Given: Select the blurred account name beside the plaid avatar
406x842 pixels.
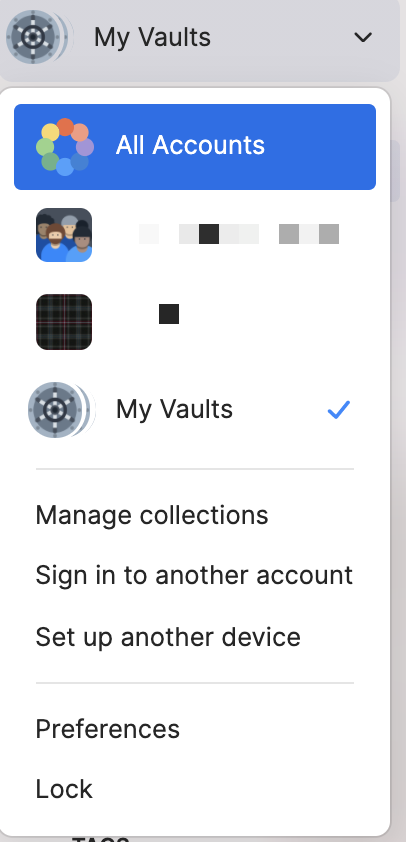Looking at the screenshot, I should (x=169, y=314).
